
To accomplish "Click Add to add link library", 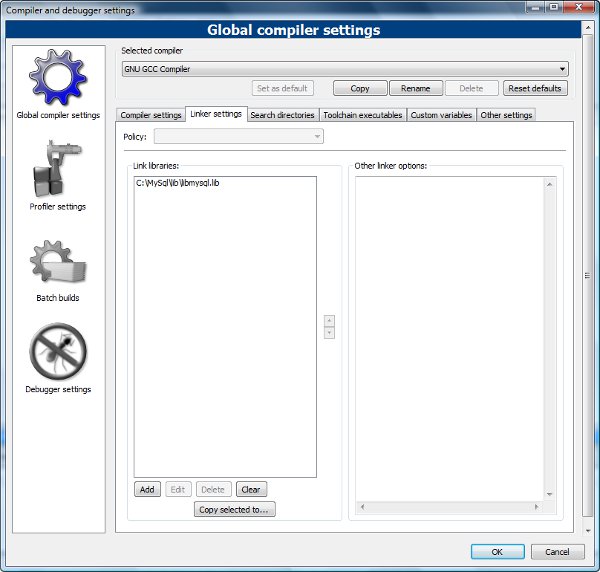I will tap(147, 490).
